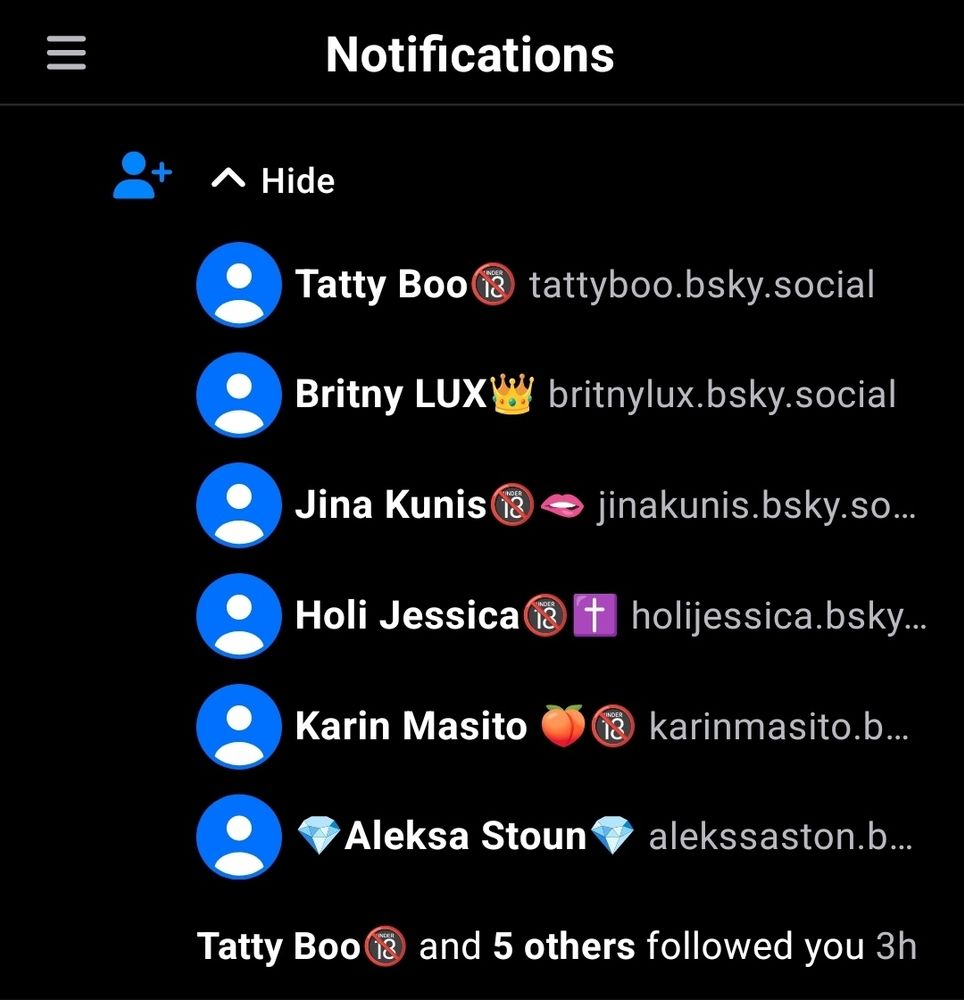Click '5 others' in the follow summary
Screen dimensions: 964x1000
click(x=564, y=946)
